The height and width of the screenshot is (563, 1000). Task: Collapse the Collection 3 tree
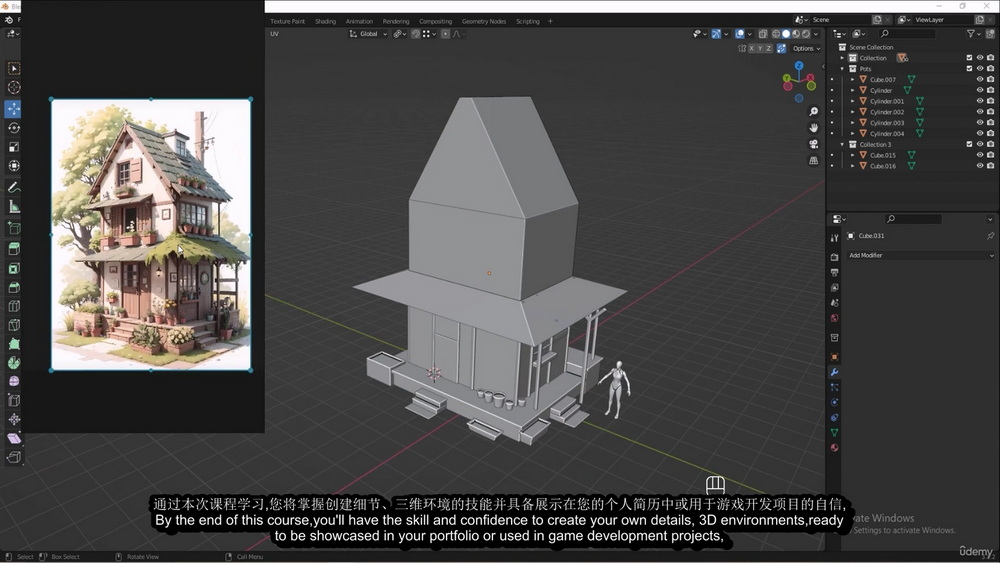click(842, 145)
